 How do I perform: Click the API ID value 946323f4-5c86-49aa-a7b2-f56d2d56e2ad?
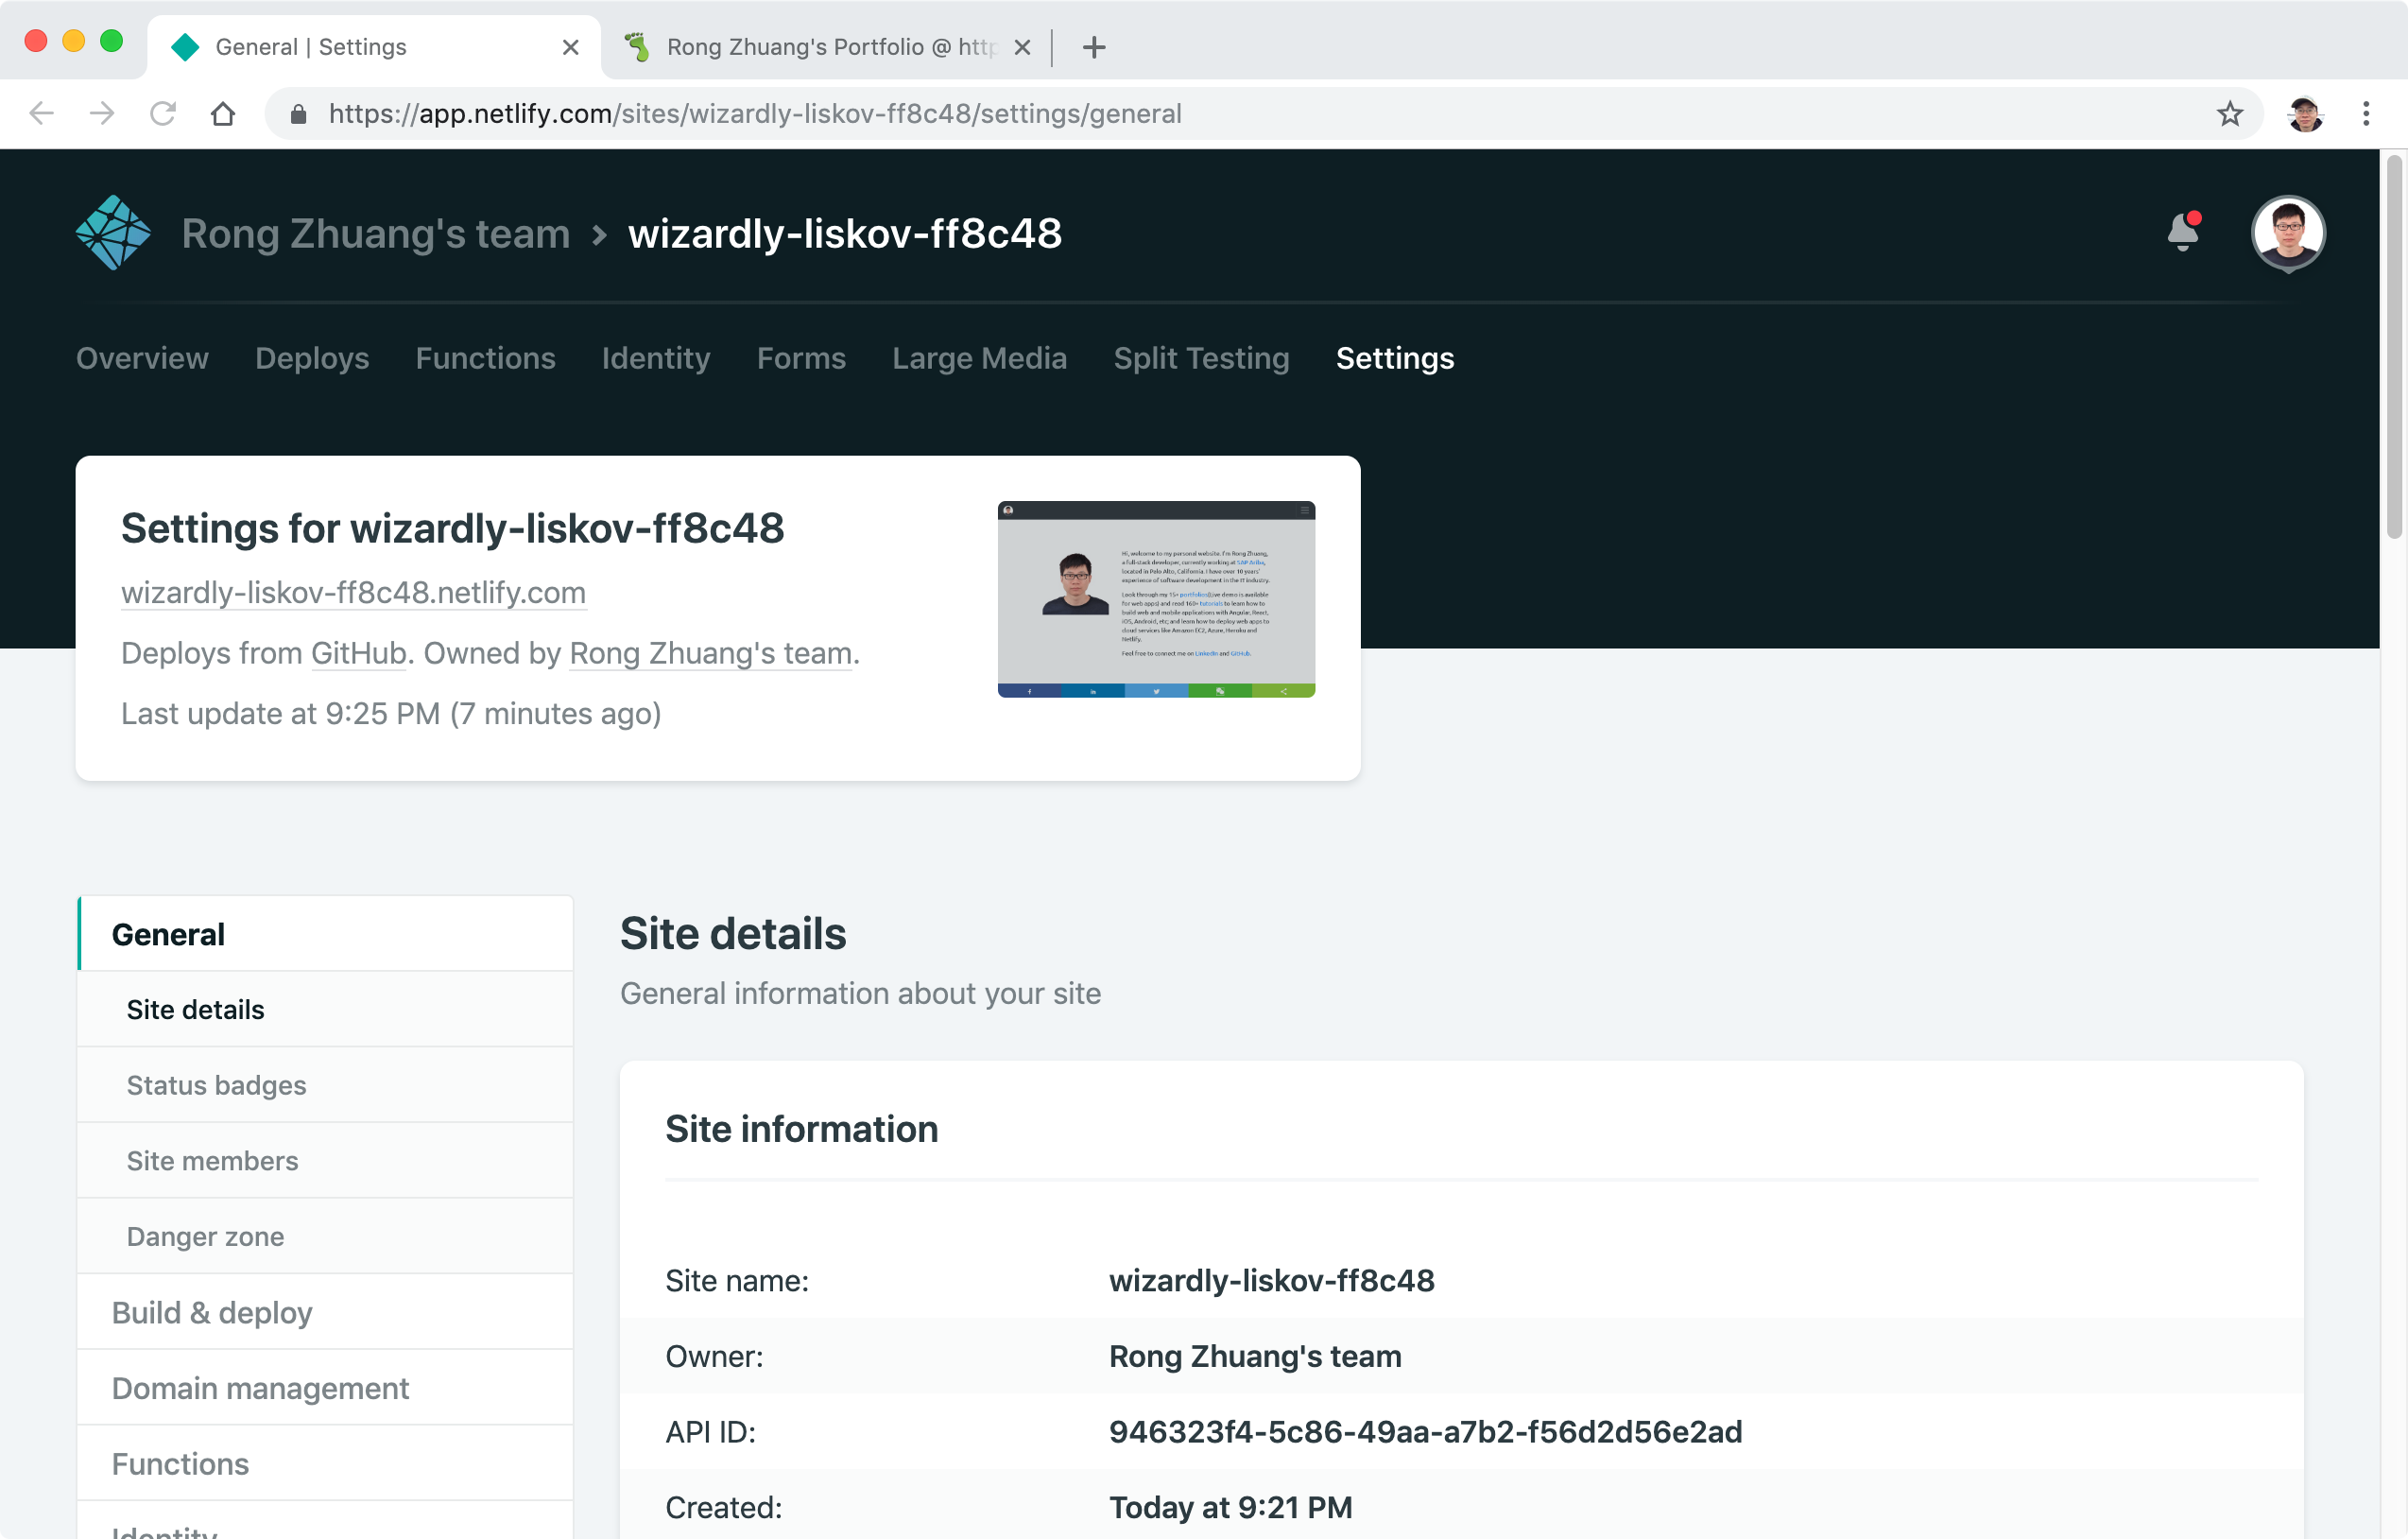[1425, 1431]
